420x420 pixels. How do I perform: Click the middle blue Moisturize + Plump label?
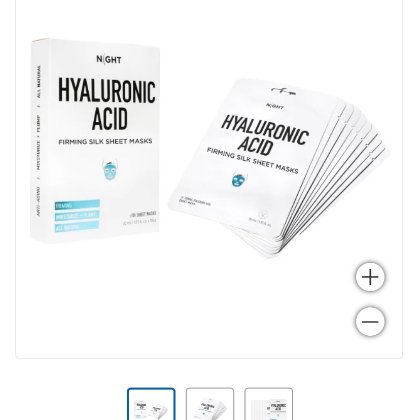77,216
